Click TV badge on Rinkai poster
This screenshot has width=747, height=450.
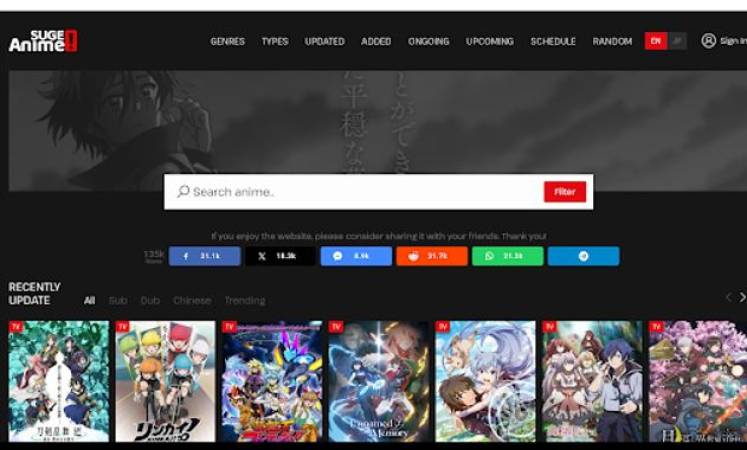coord(122,327)
